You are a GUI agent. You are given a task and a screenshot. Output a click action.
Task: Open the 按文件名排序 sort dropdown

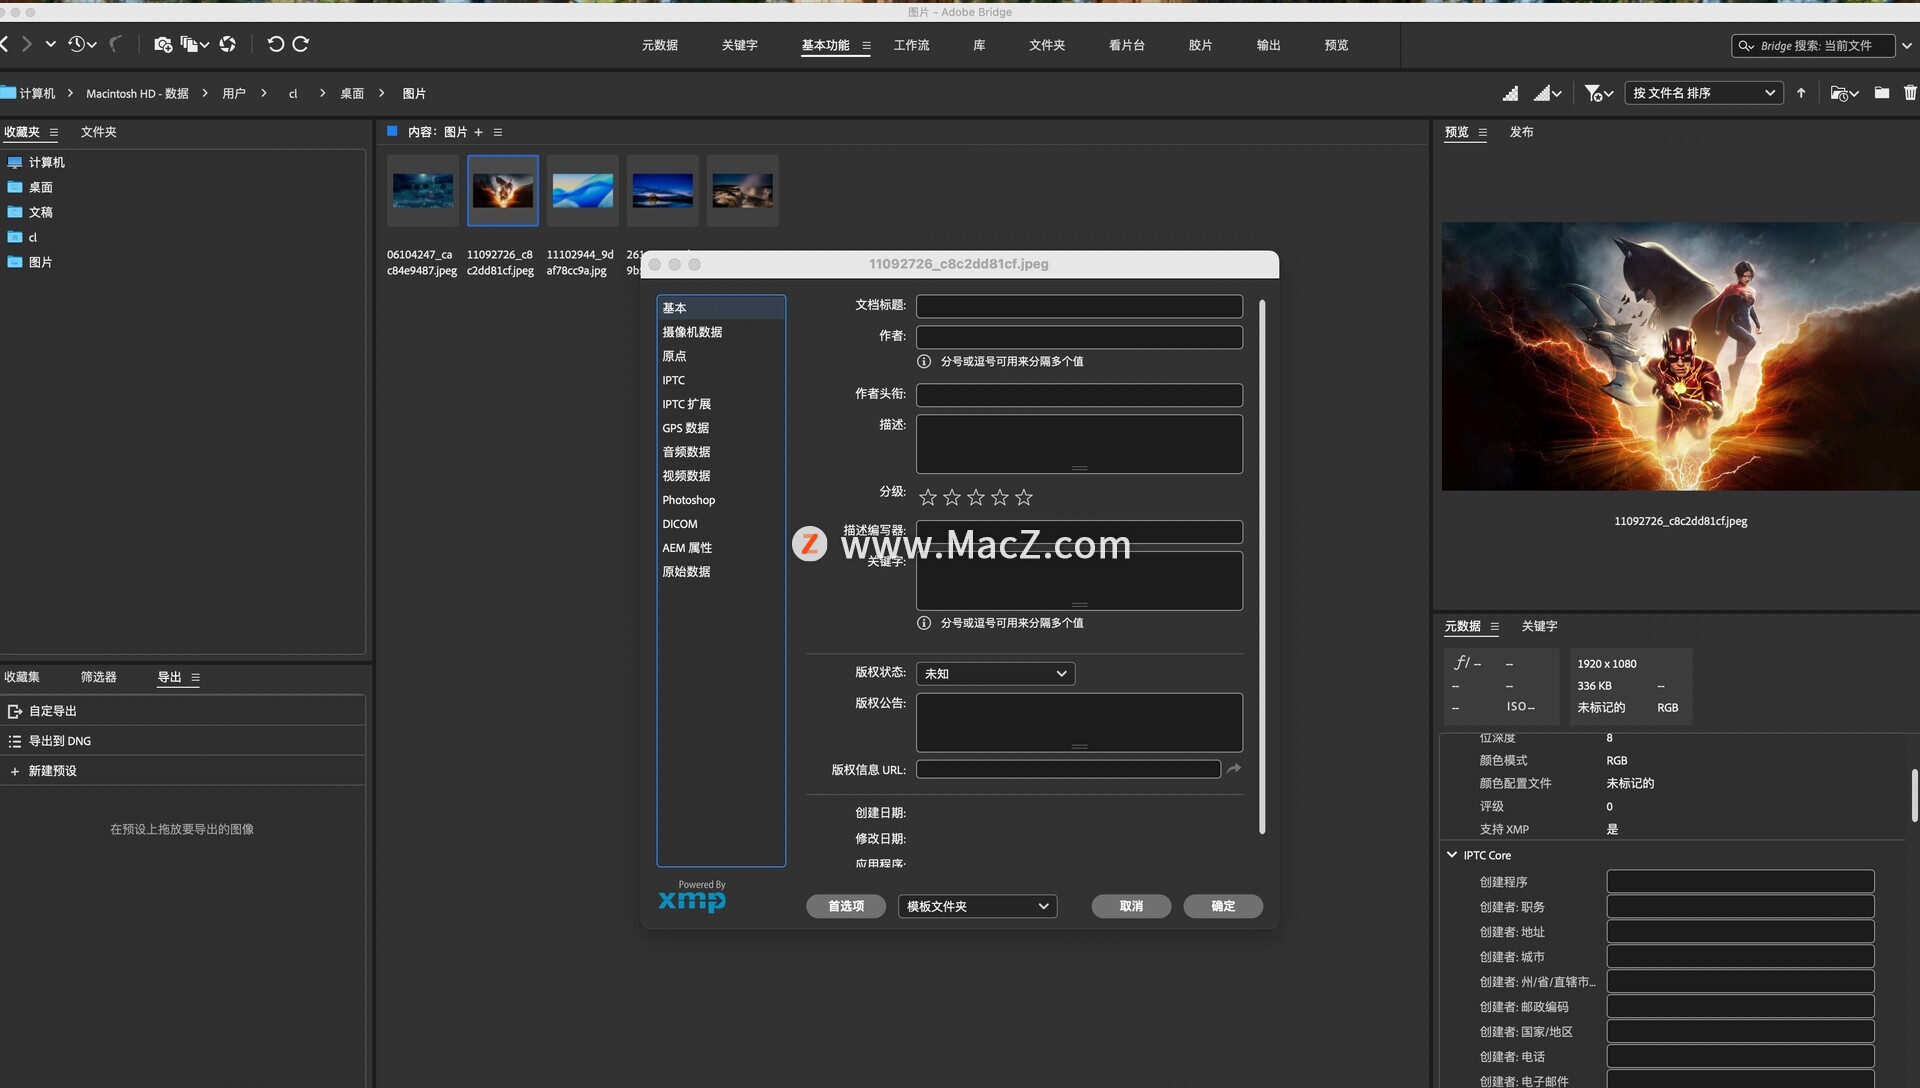[x=1704, y=93]
